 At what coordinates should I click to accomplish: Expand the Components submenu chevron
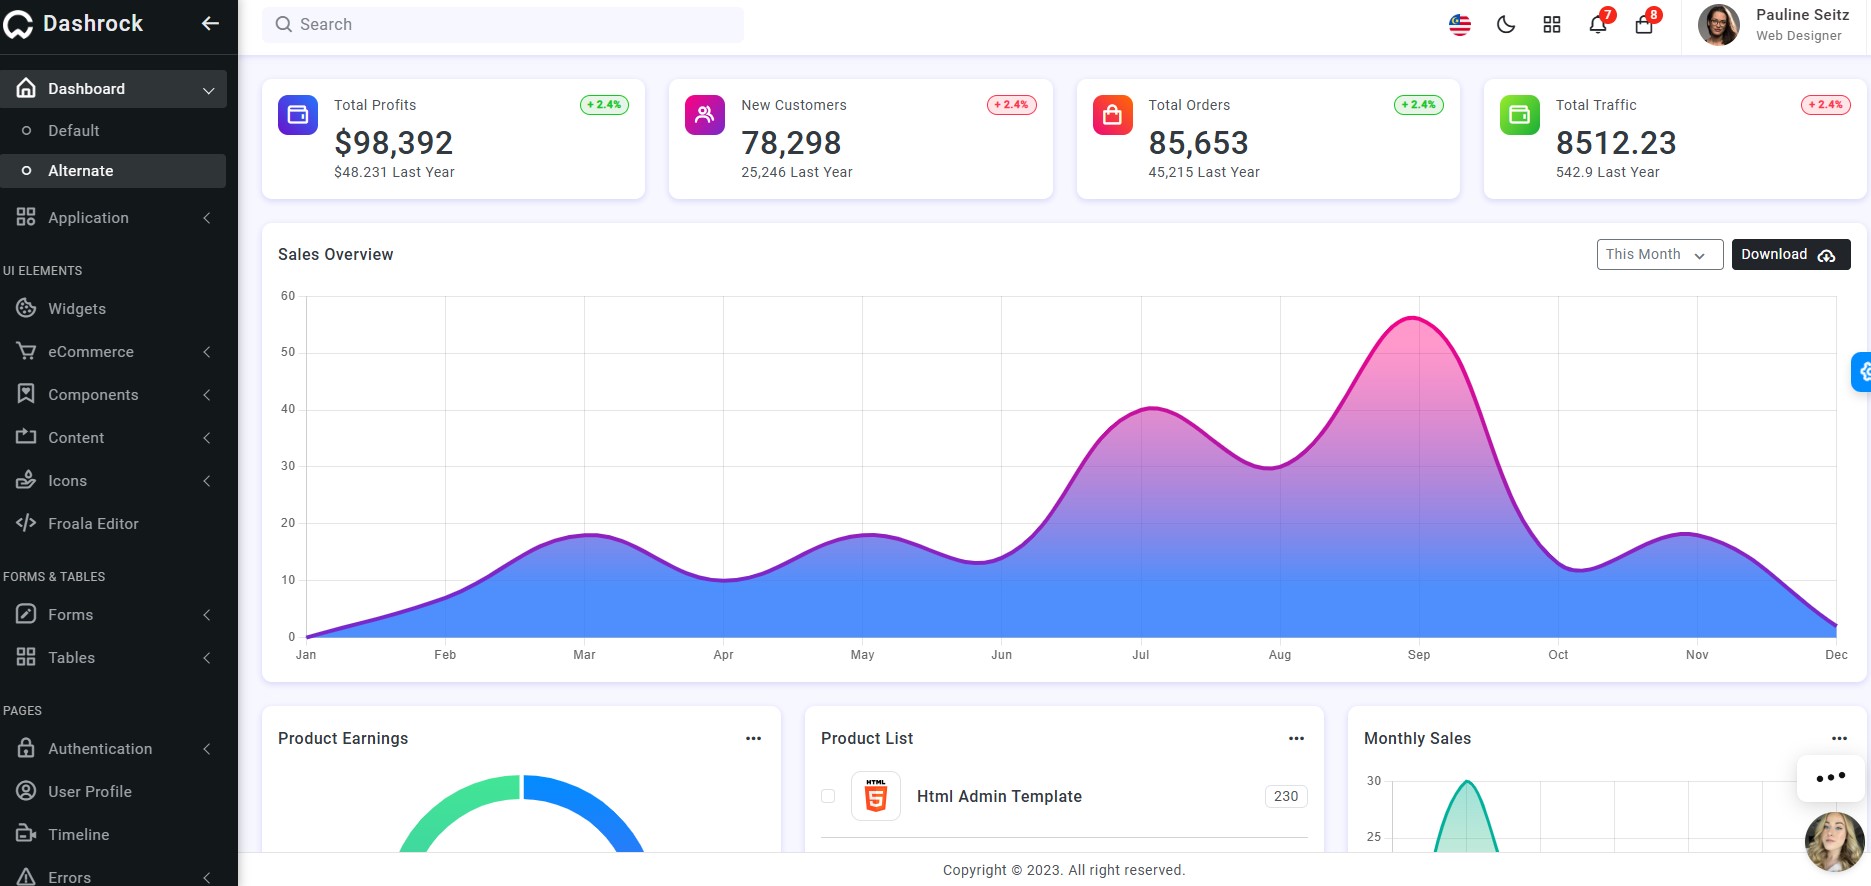click(207, 395)
